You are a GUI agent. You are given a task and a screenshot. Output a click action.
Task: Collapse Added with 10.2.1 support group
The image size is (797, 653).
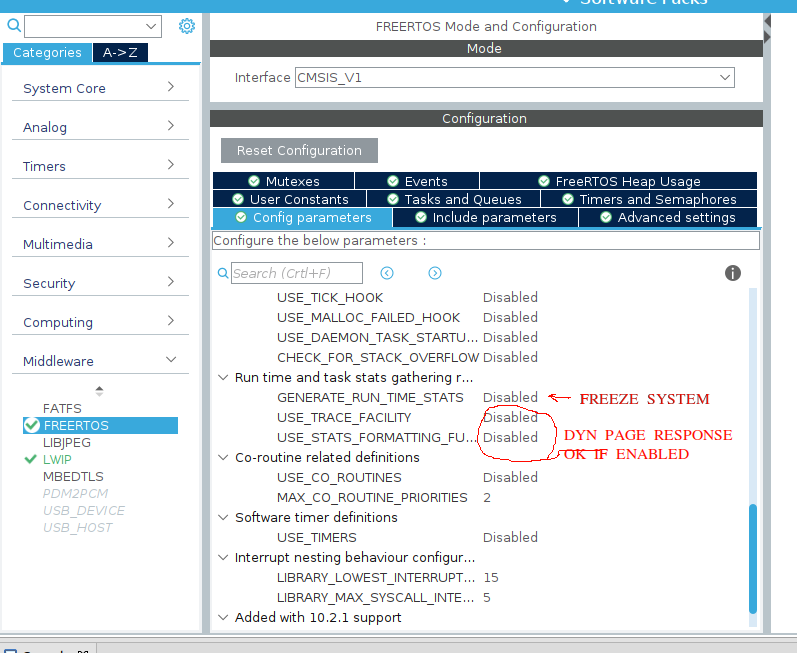click(223, 617)
